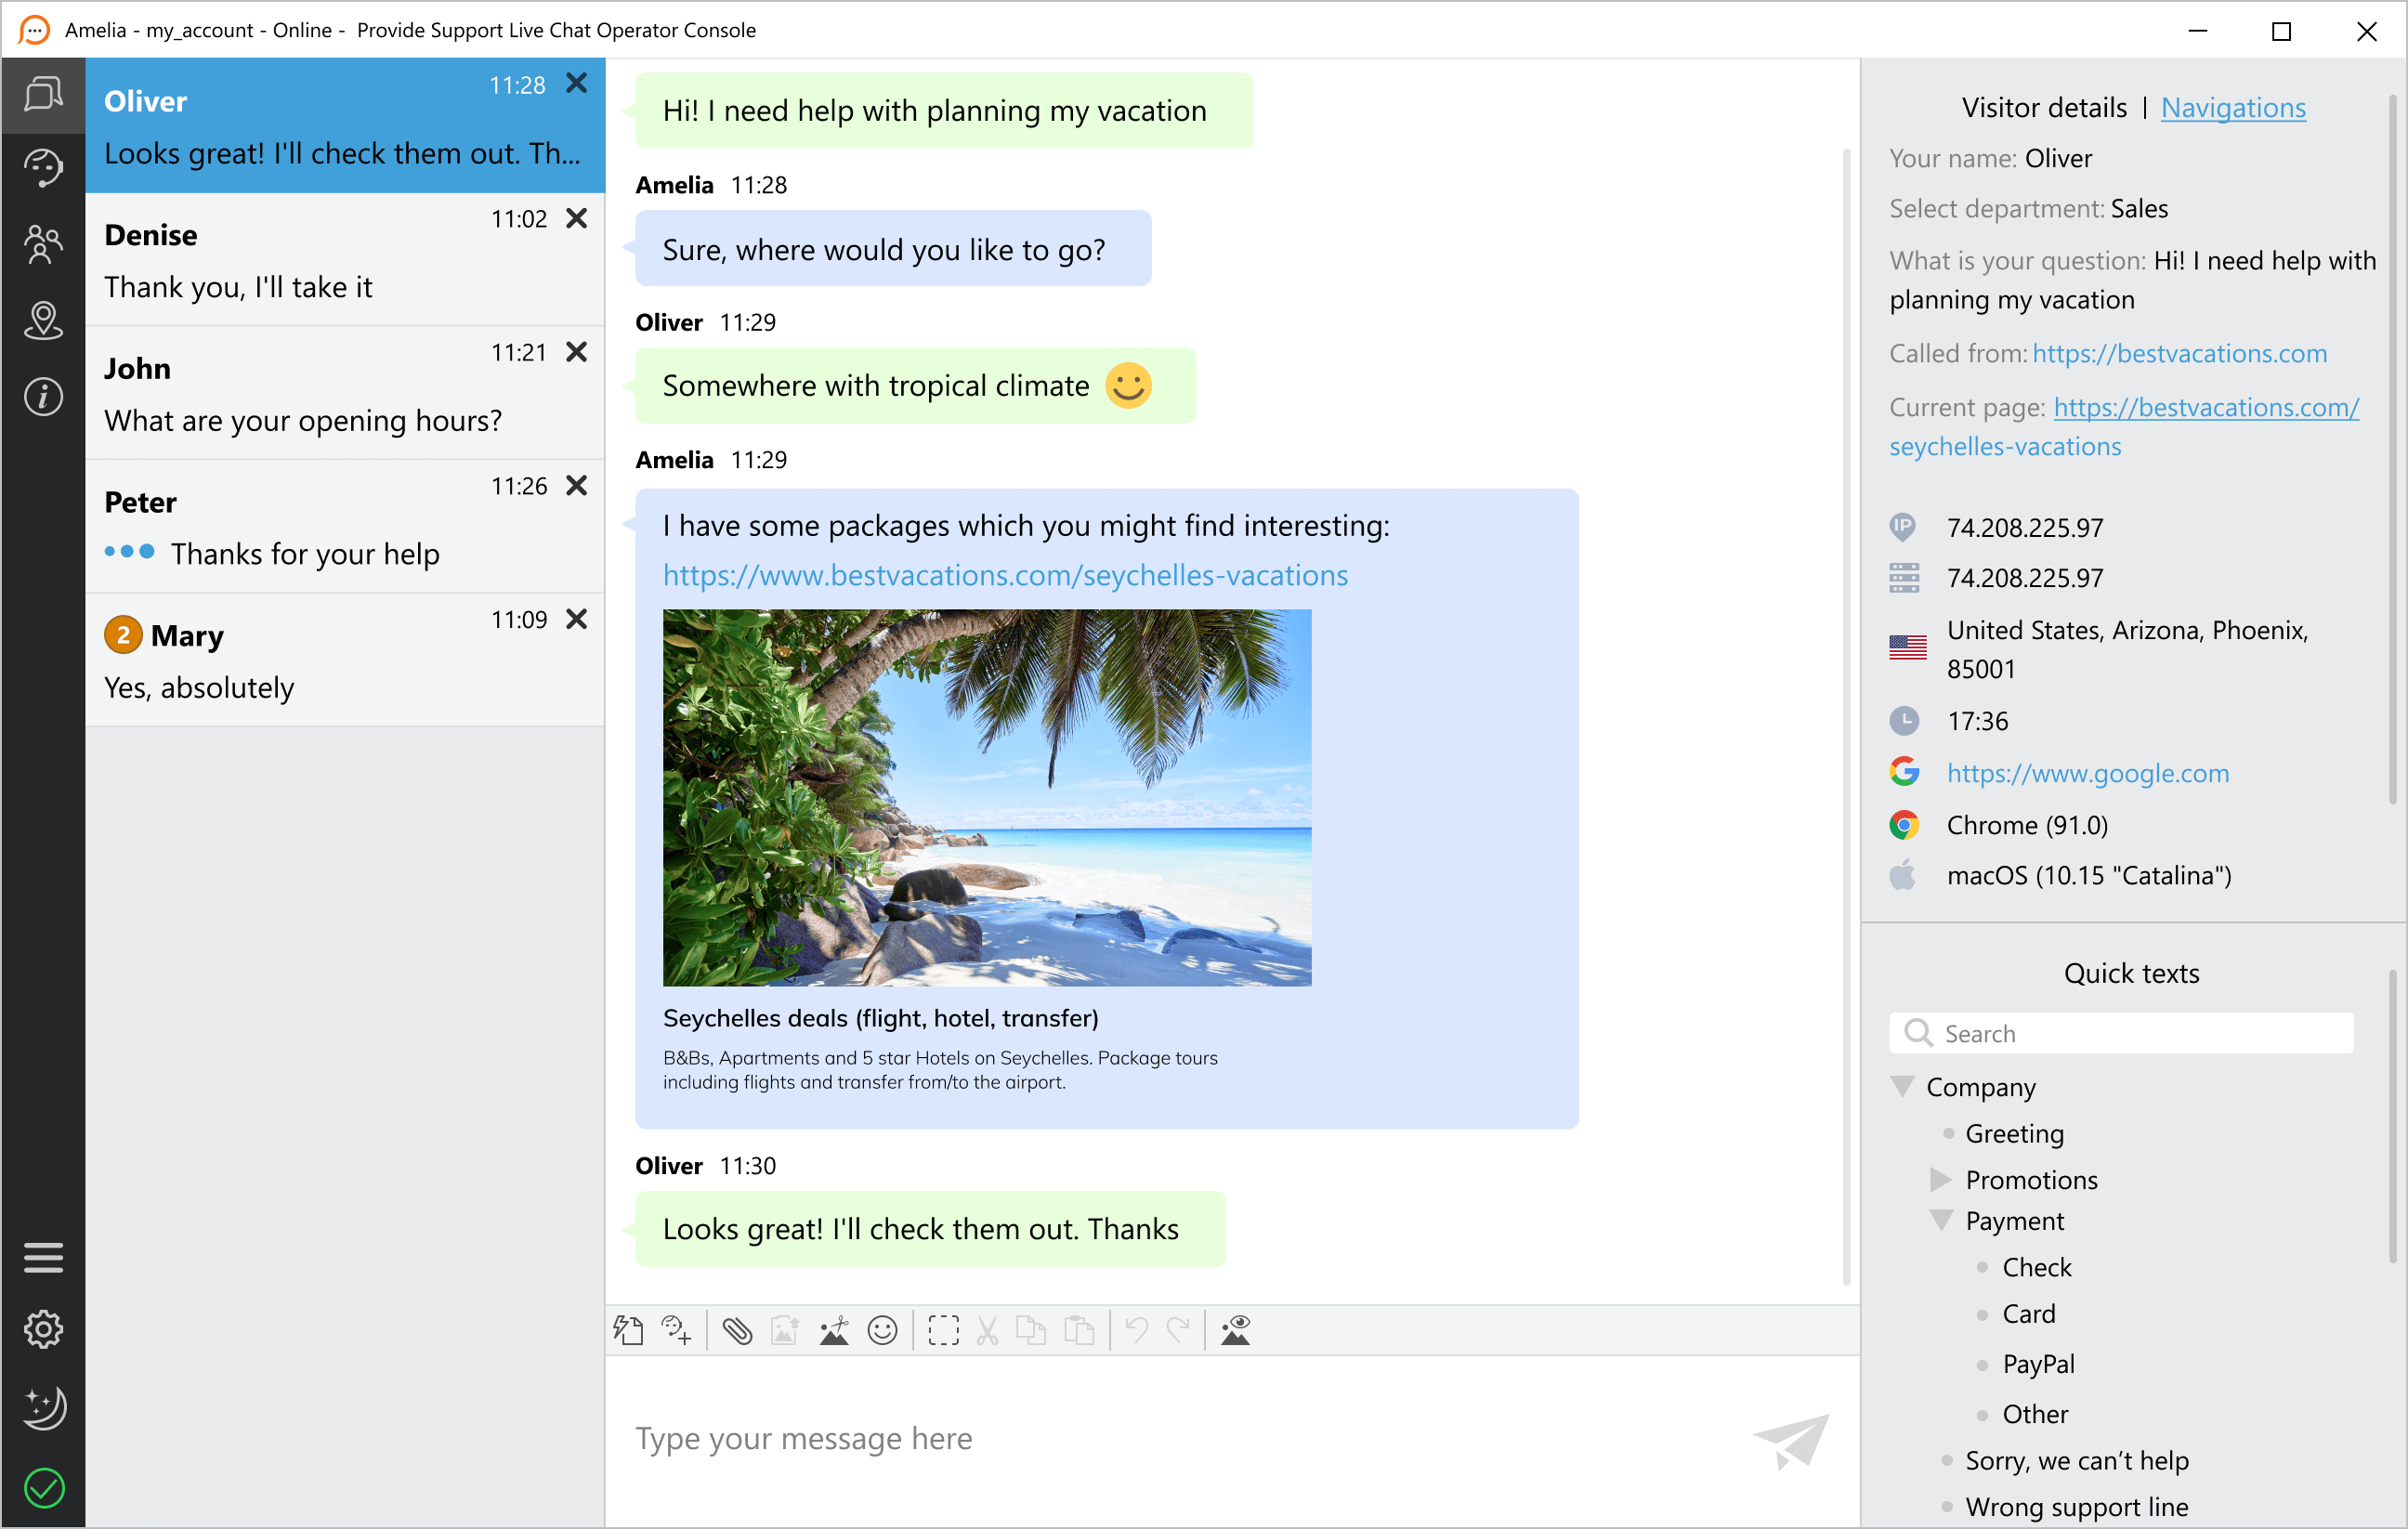
Task: Insert an emoji into the message
Action: (881, 1330)
